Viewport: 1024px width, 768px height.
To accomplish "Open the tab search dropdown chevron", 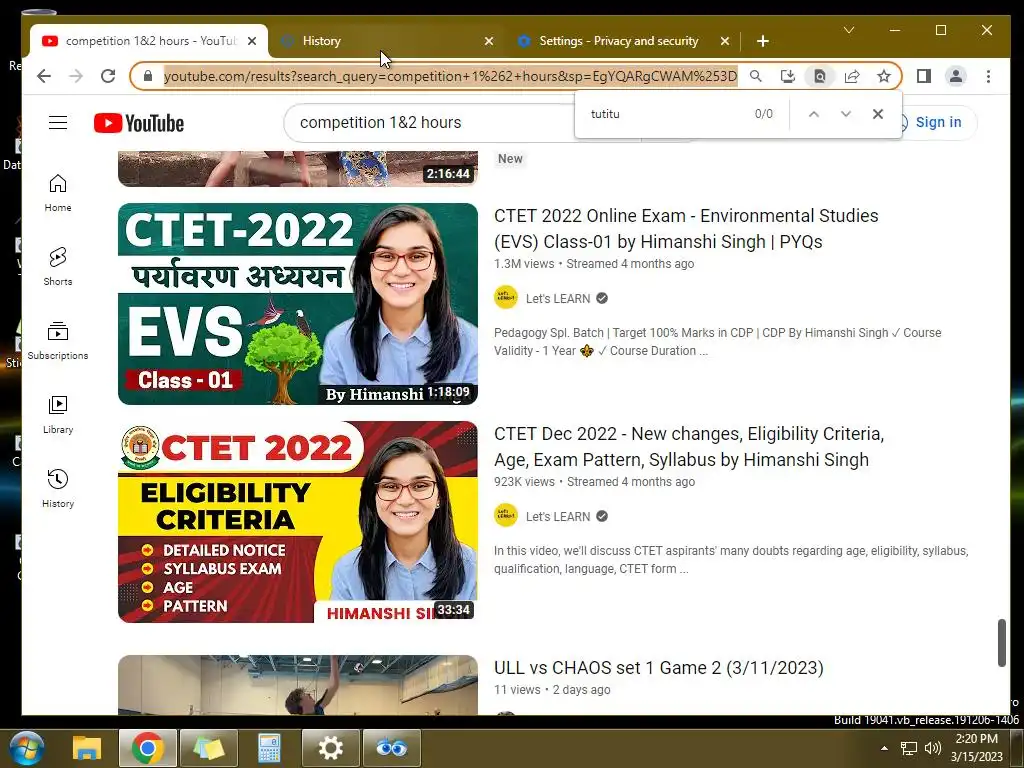I will (x=849, y=30).
